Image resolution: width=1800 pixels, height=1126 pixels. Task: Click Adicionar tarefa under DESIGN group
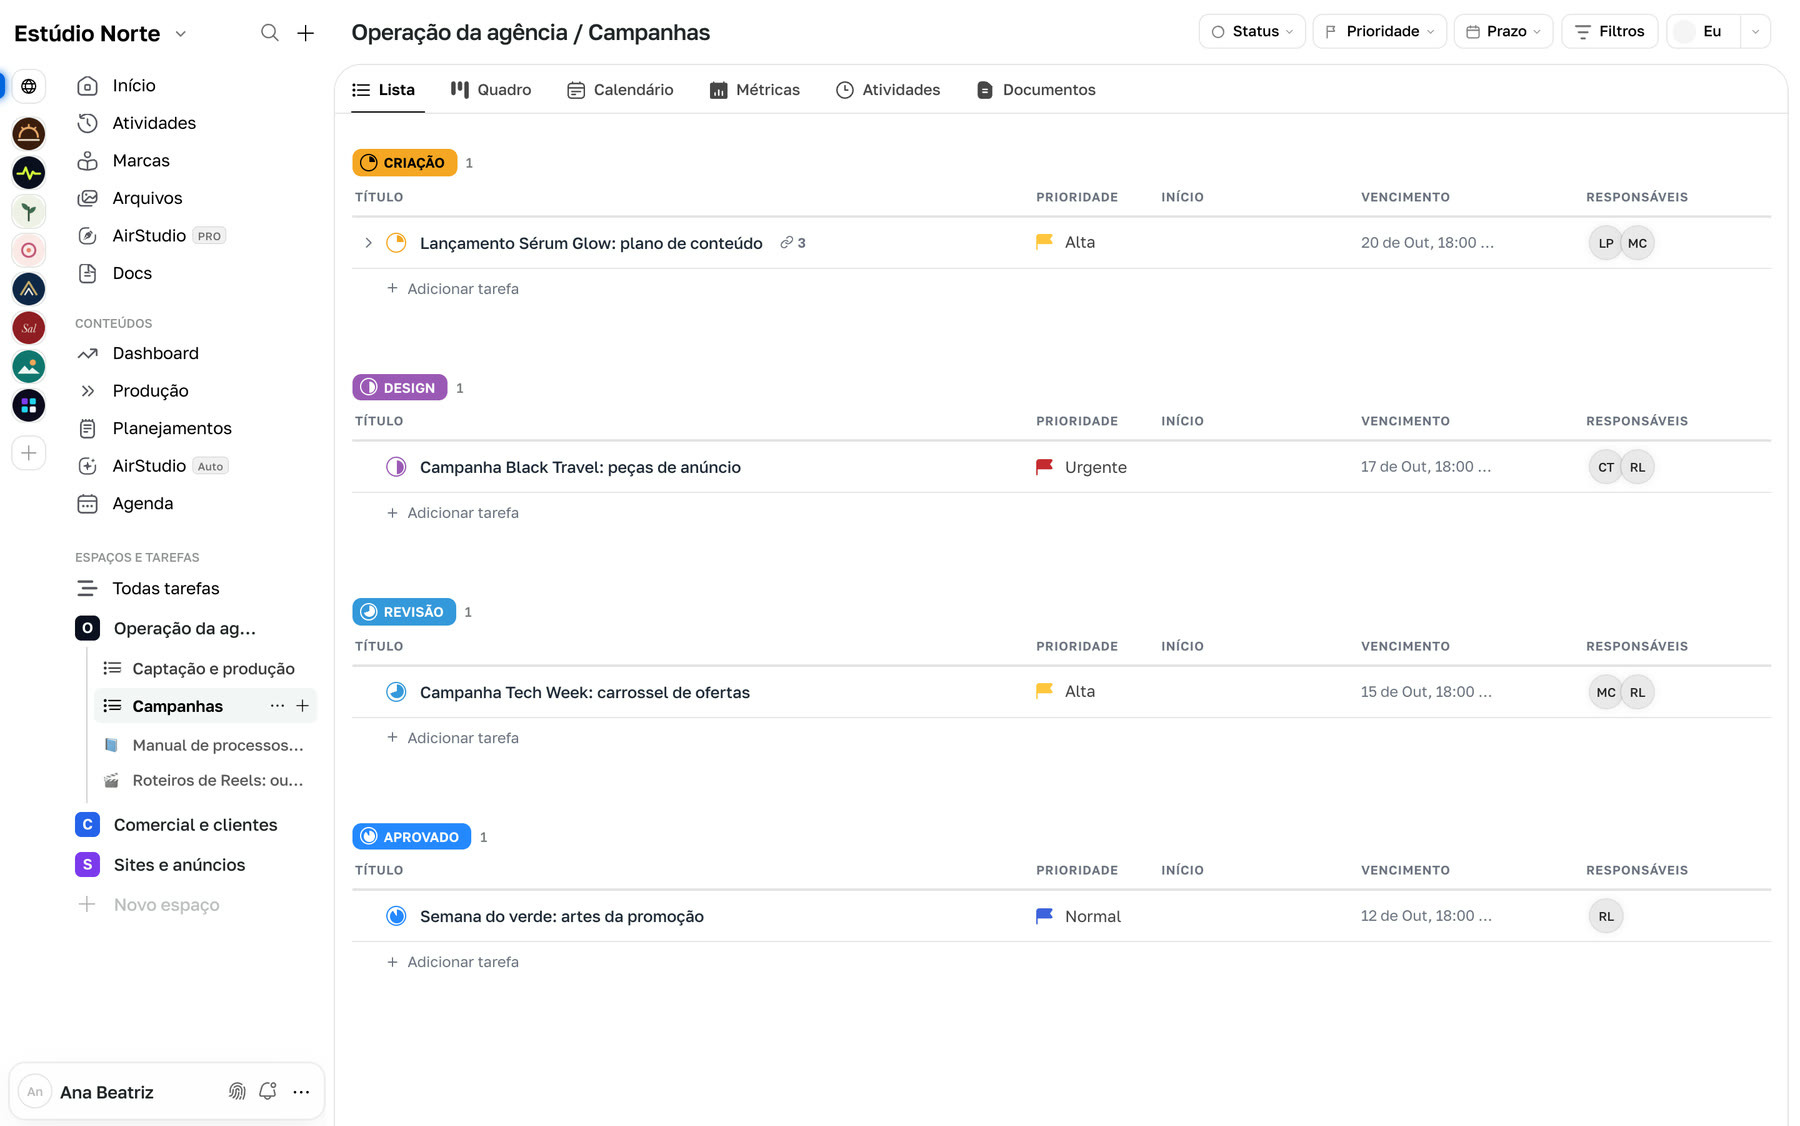453,513
